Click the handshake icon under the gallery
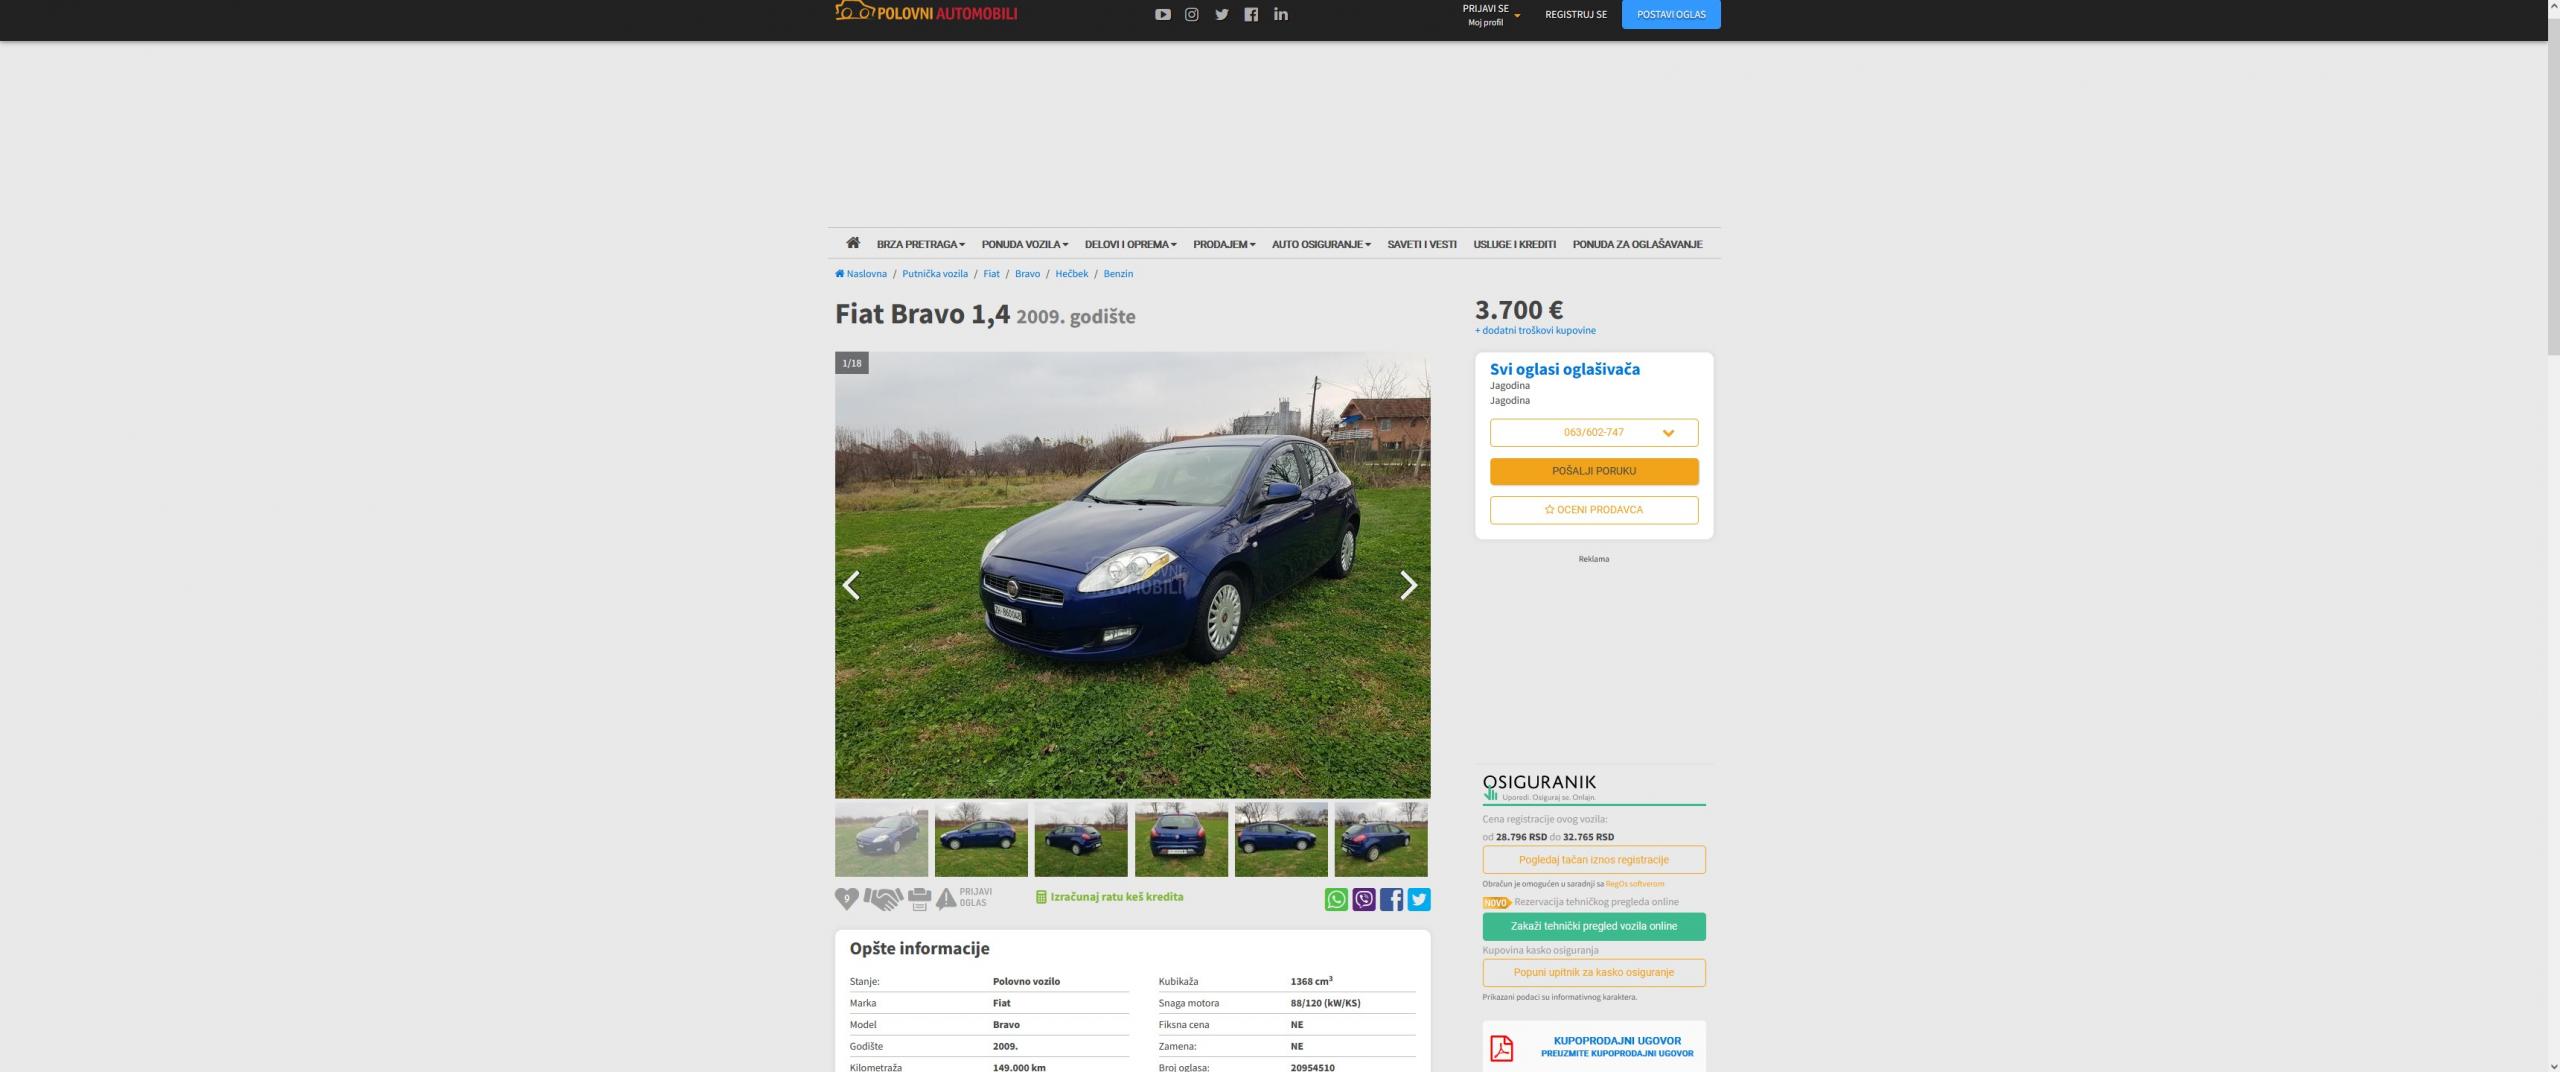 (883, 899)
